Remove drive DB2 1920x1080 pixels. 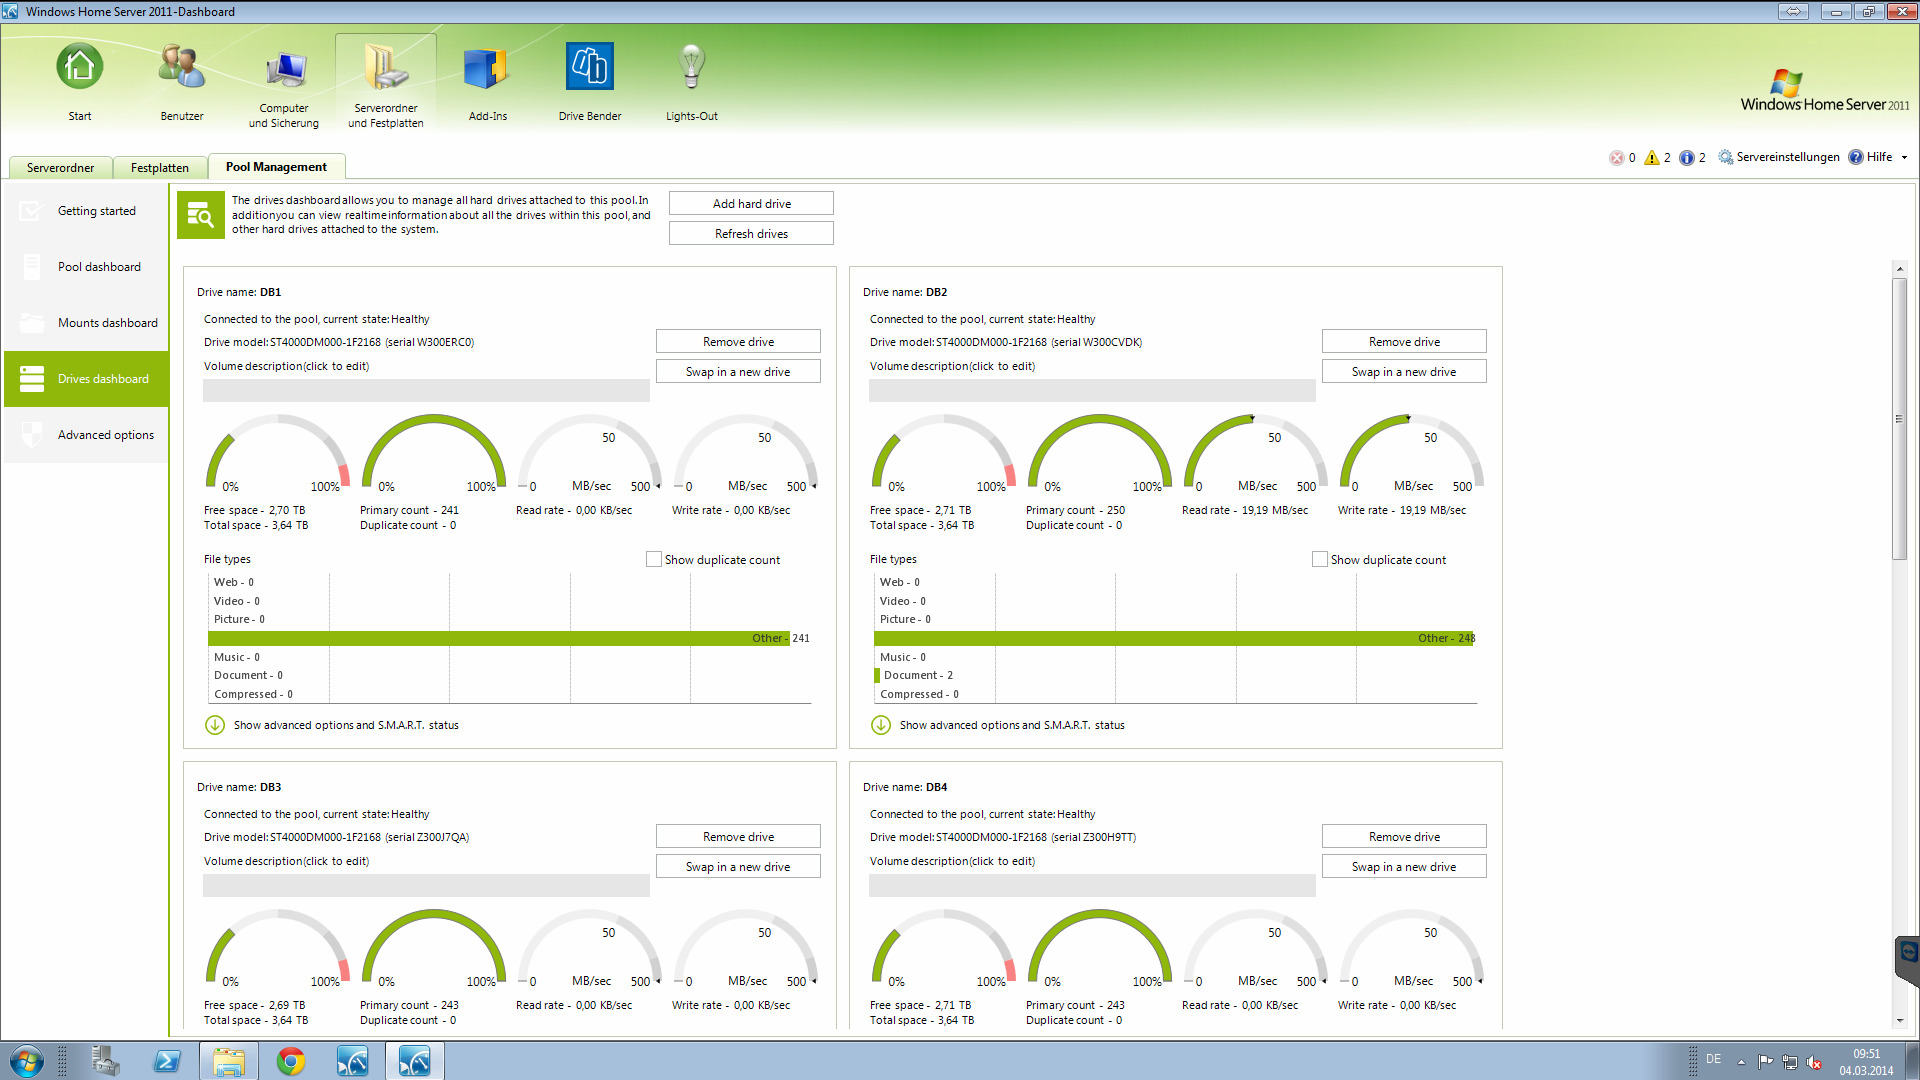[1404, 341]
